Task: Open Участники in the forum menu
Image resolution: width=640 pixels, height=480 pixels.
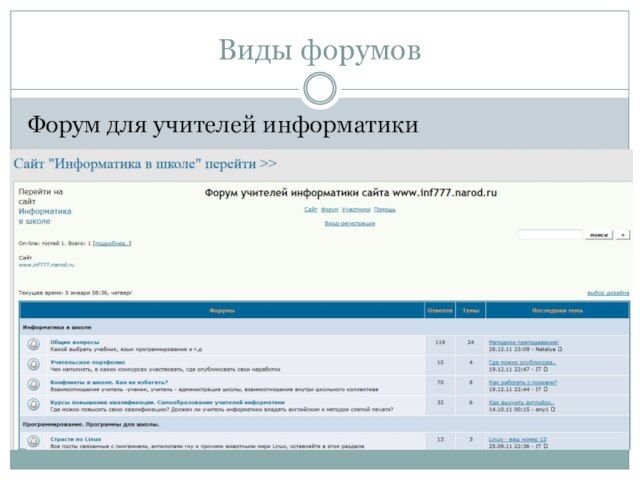Action: 356,210
